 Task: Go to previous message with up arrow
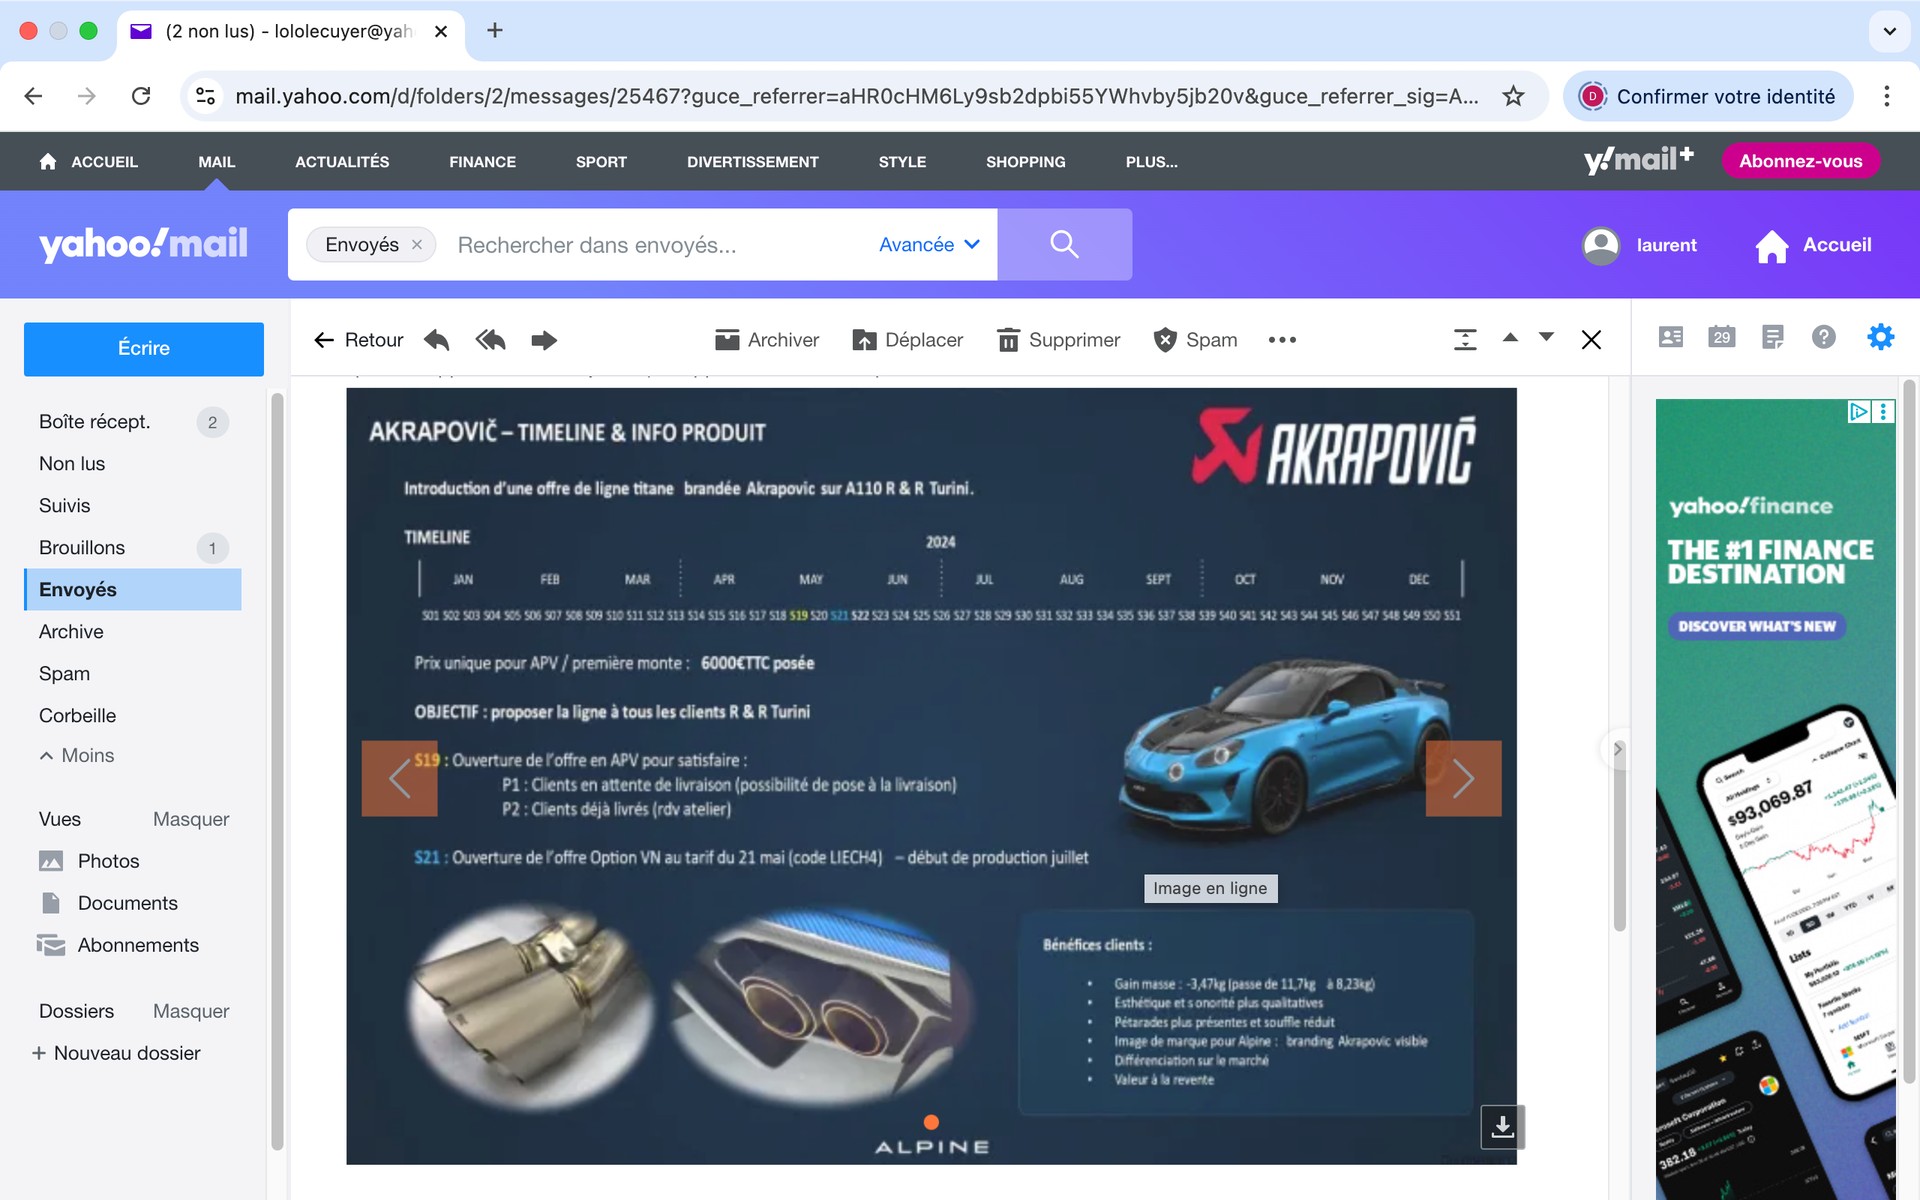(1510, 338)
